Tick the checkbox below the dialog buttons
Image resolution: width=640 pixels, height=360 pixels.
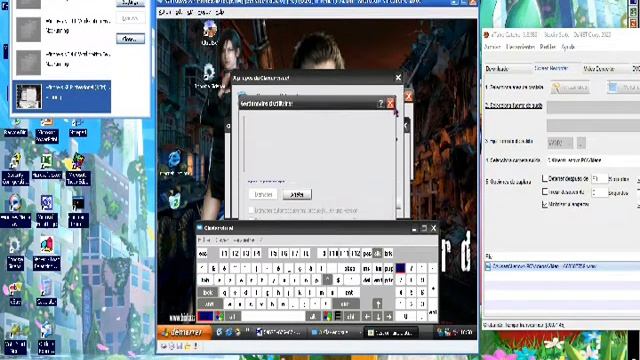click(251, 210)
